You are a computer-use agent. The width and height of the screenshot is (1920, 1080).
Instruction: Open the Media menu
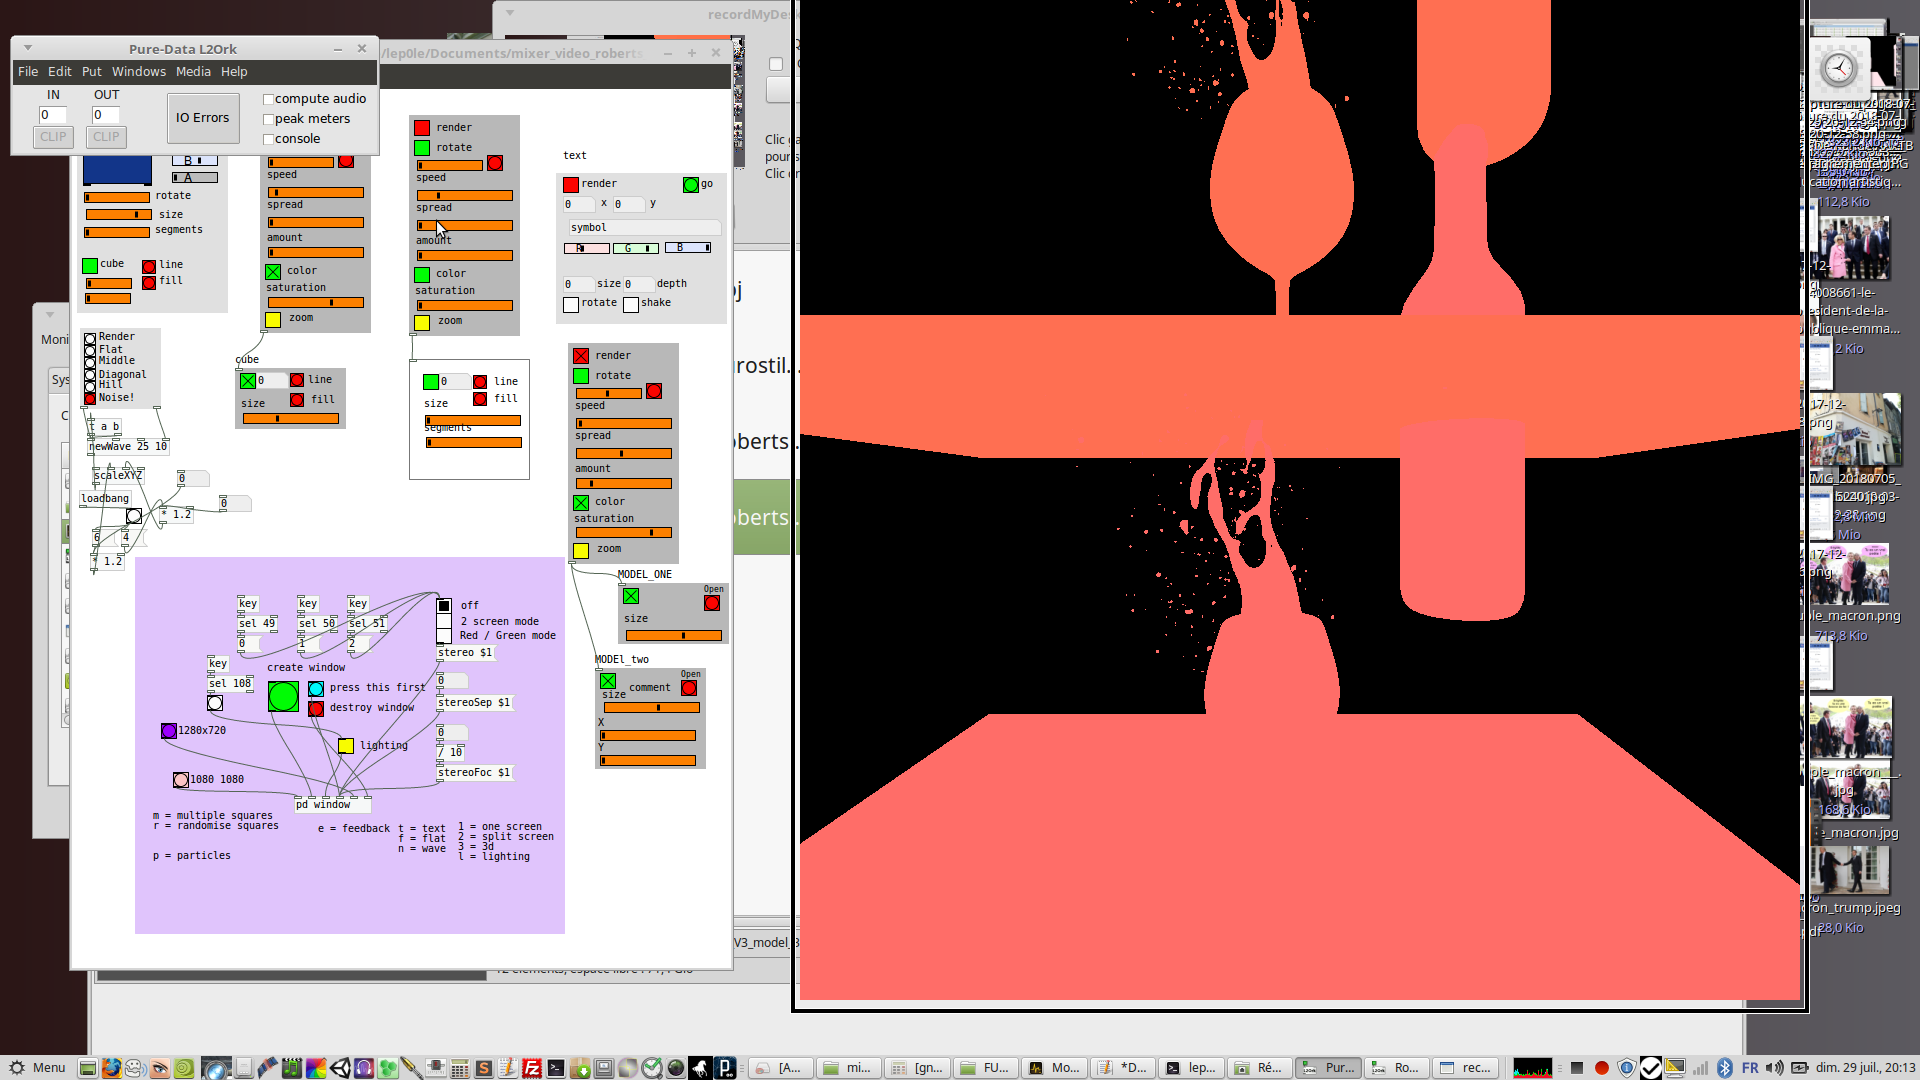[x=193, y=72]
